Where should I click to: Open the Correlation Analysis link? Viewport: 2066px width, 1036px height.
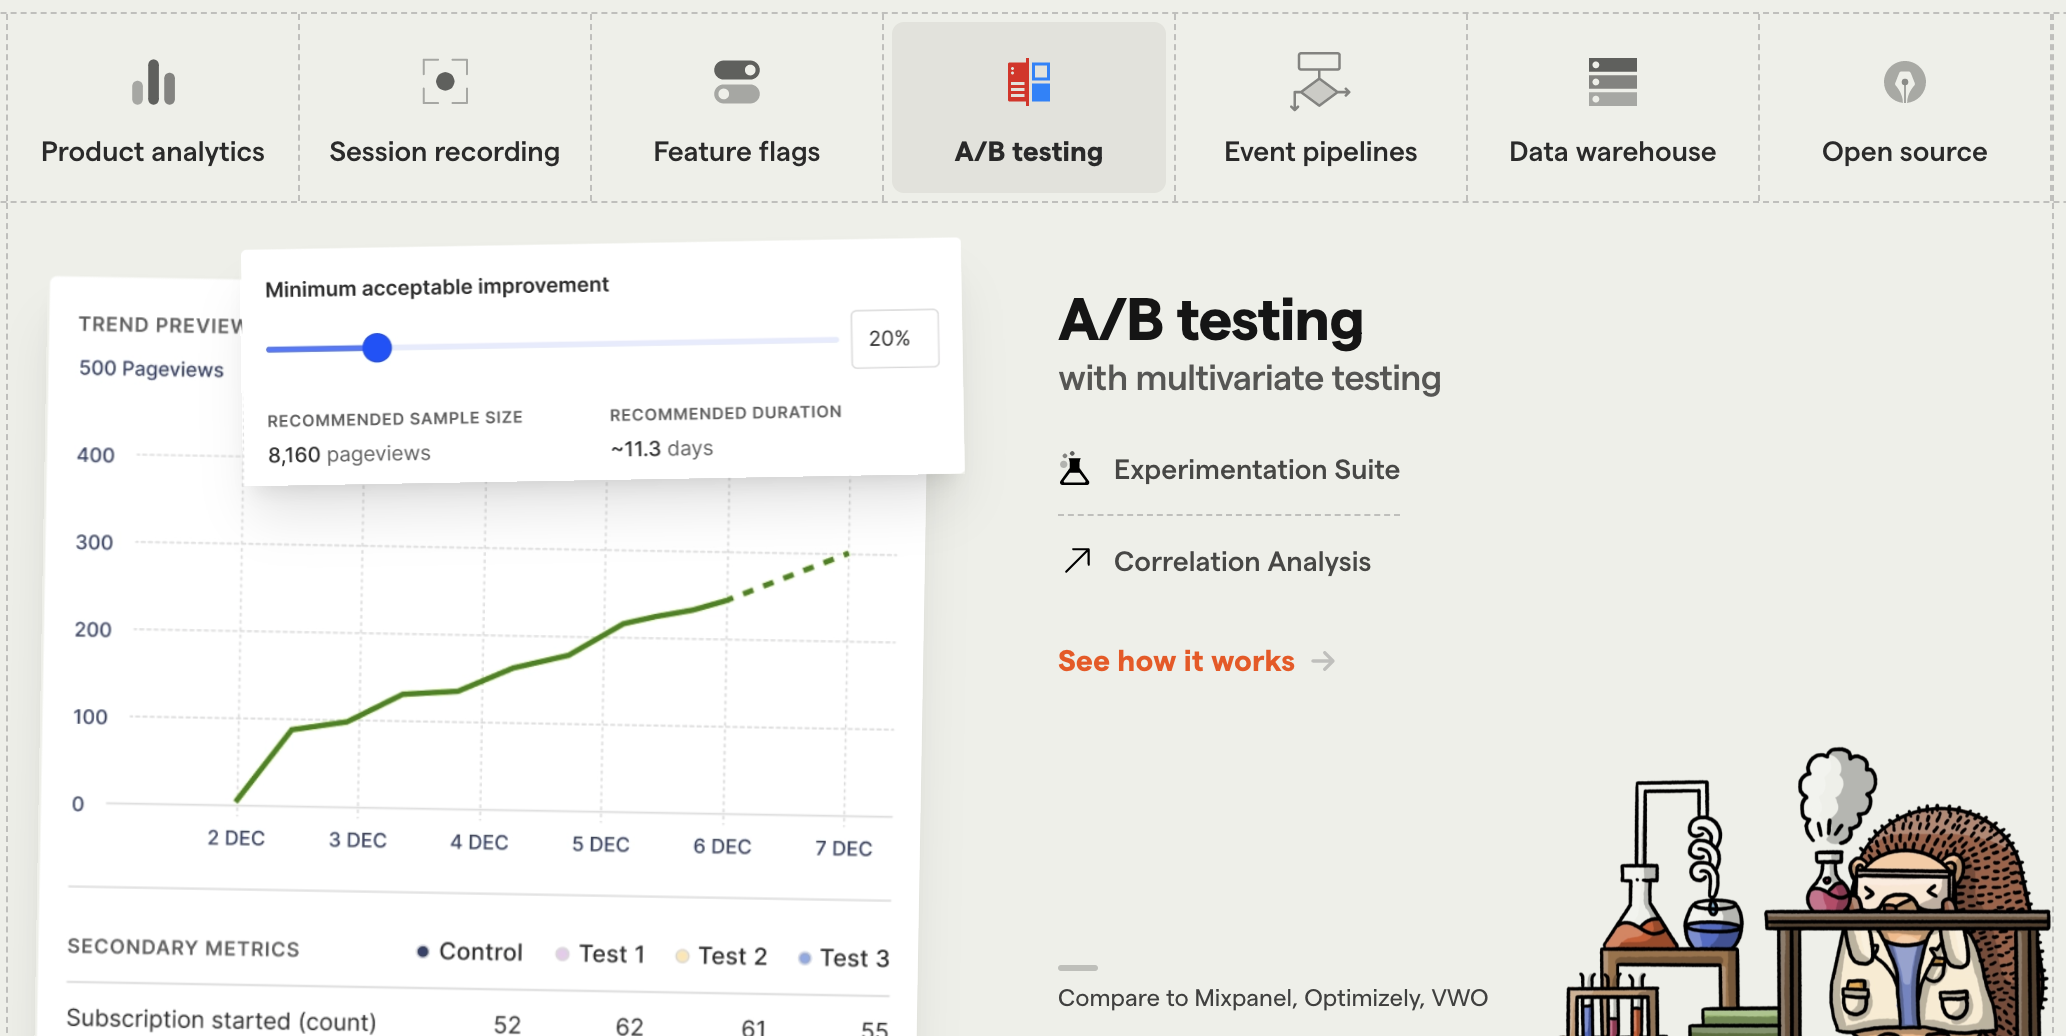click(x=1215, y=561)
